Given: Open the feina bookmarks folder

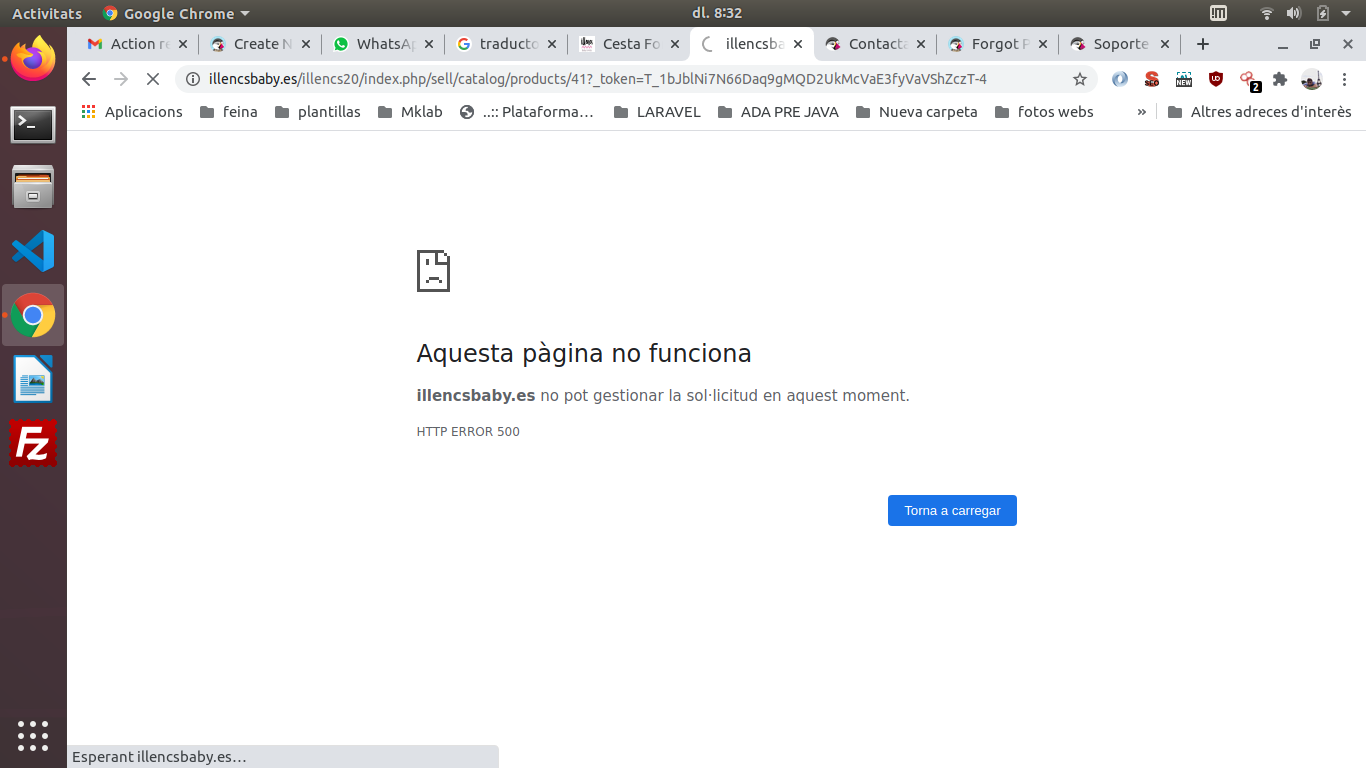Looking at the screenshot, I should coord(229,112).
